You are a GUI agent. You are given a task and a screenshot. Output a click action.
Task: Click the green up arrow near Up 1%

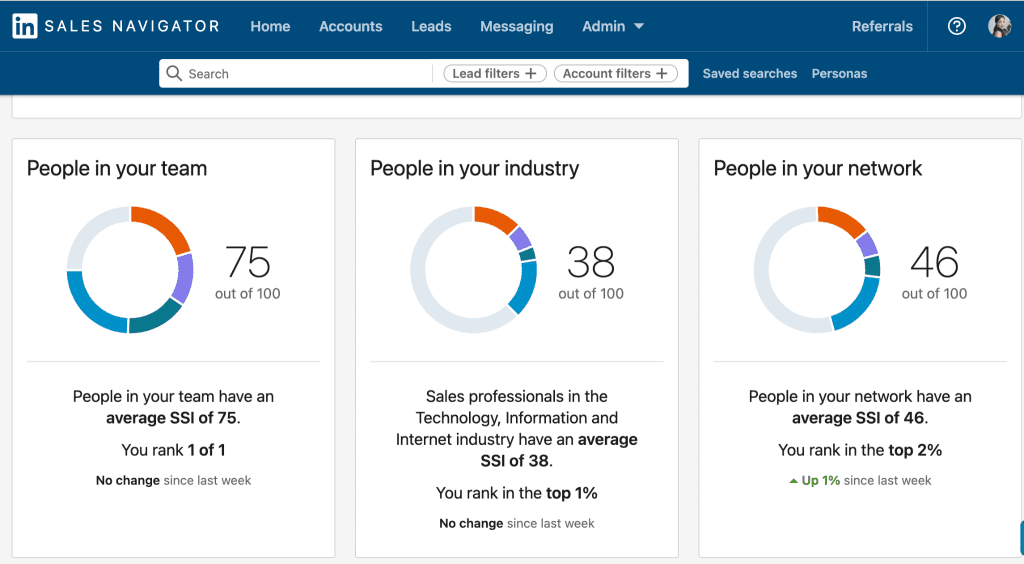coord(793,481)
